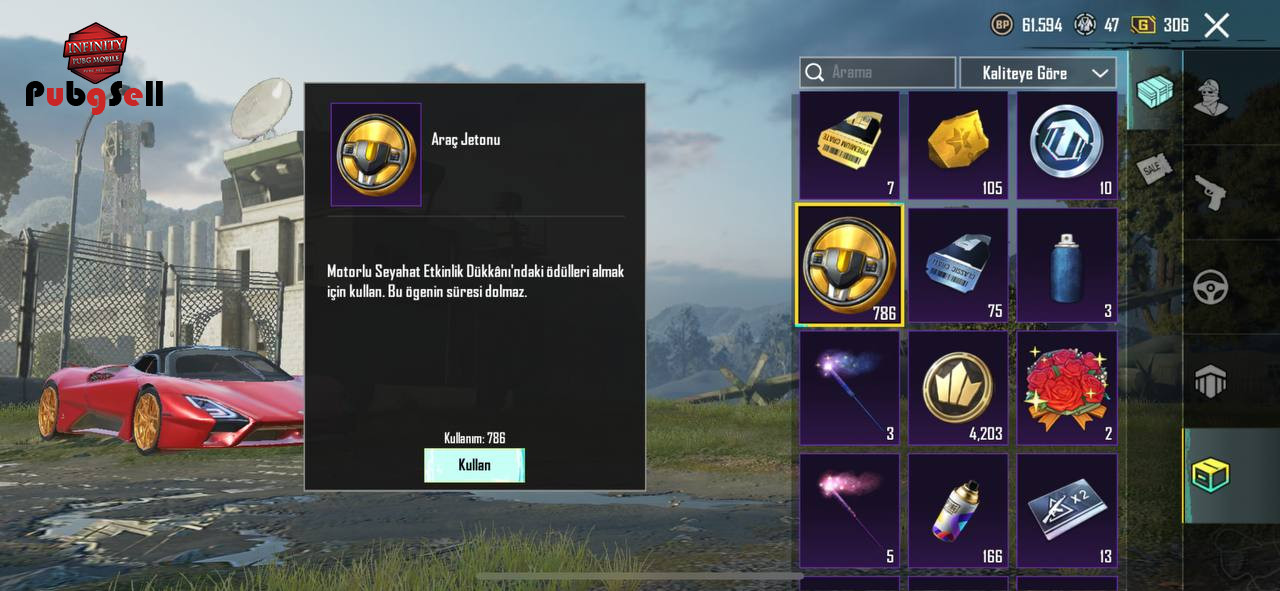Select the colorful spray can item
This screenshot has width=1280, height=591.
pos(958,510)
